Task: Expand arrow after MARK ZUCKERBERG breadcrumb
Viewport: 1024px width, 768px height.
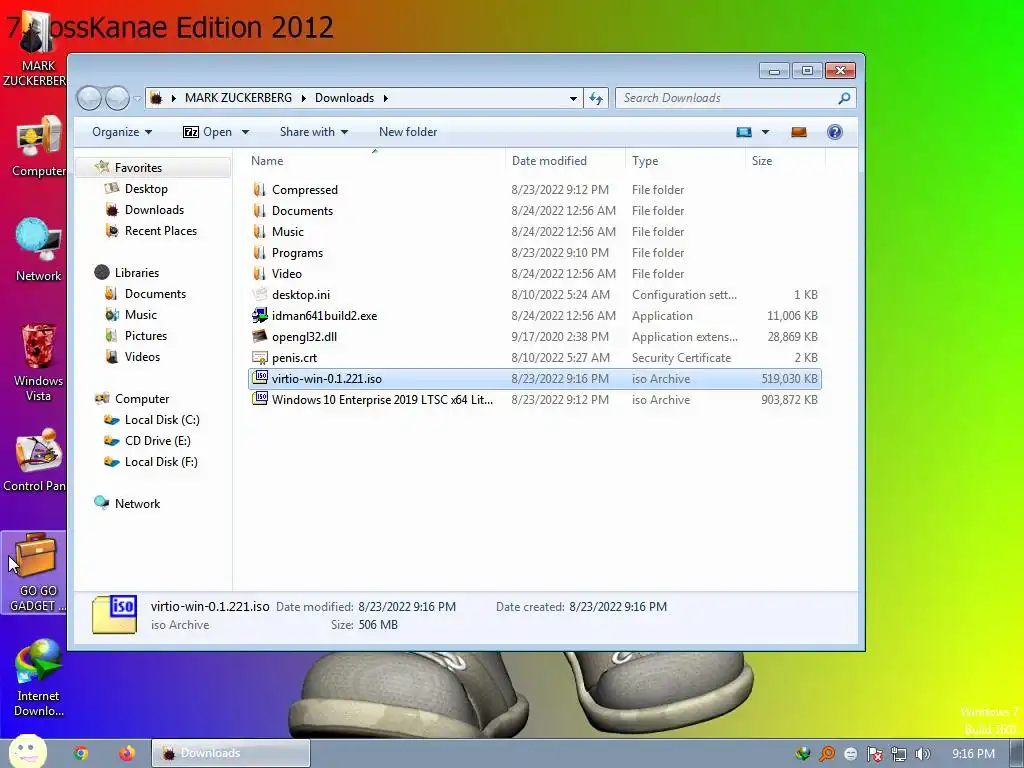Action: click(304, 98)
